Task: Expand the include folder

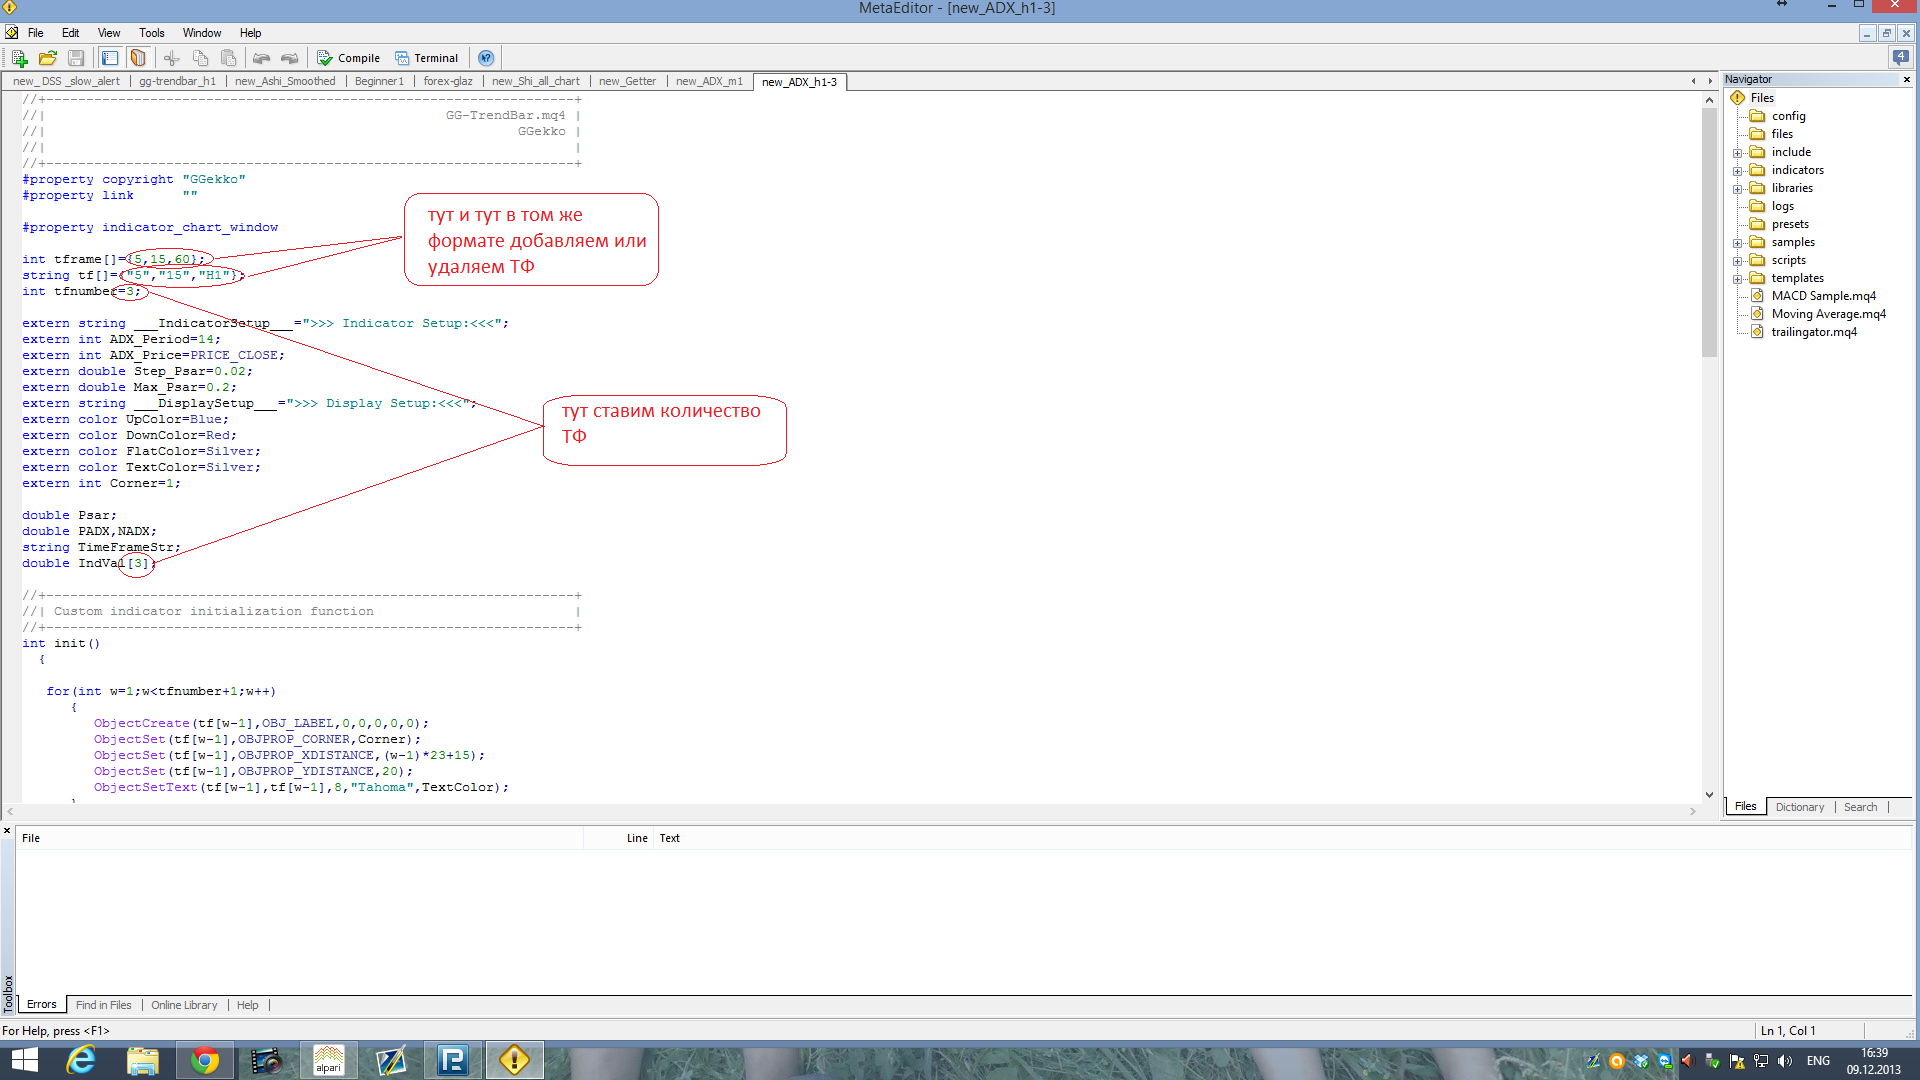Action: 1738,153
